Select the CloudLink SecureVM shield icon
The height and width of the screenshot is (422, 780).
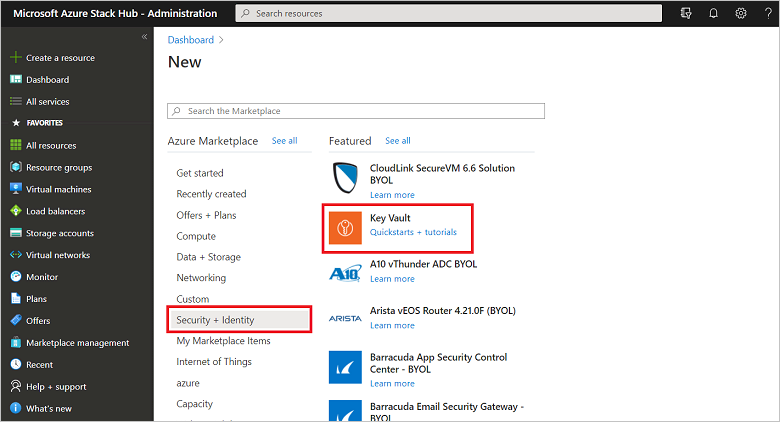click(x=345, y=180)
